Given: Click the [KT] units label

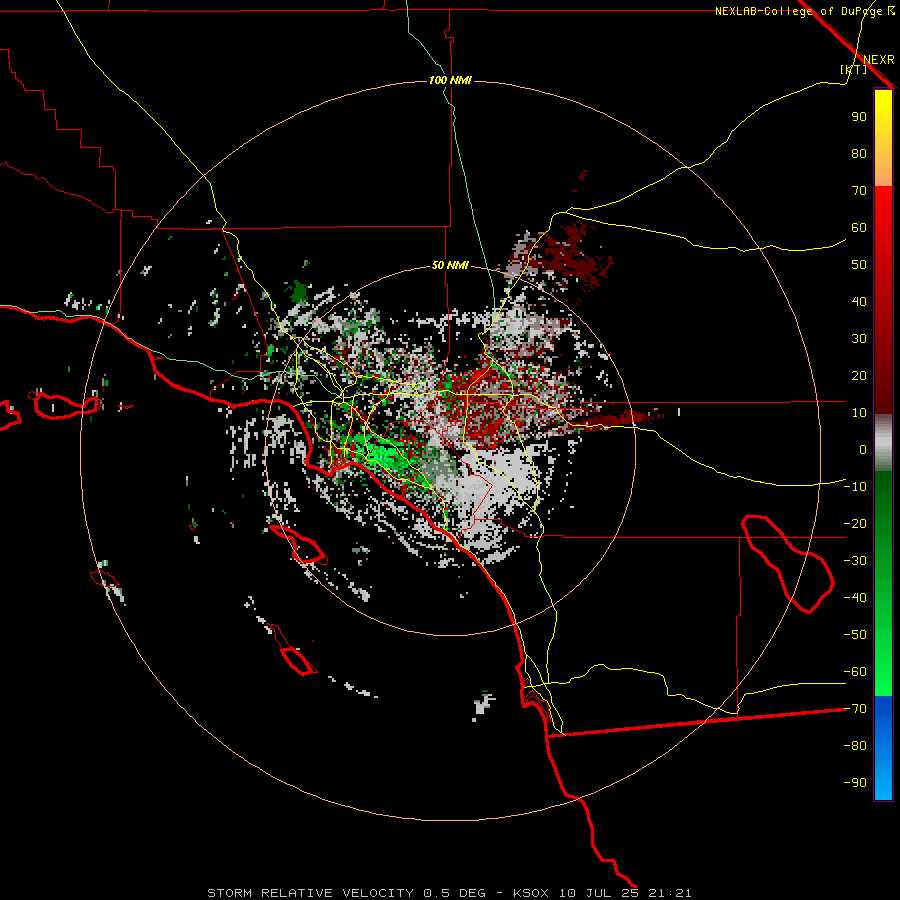Looking at the screenshot, I should [x=853, y=69].
